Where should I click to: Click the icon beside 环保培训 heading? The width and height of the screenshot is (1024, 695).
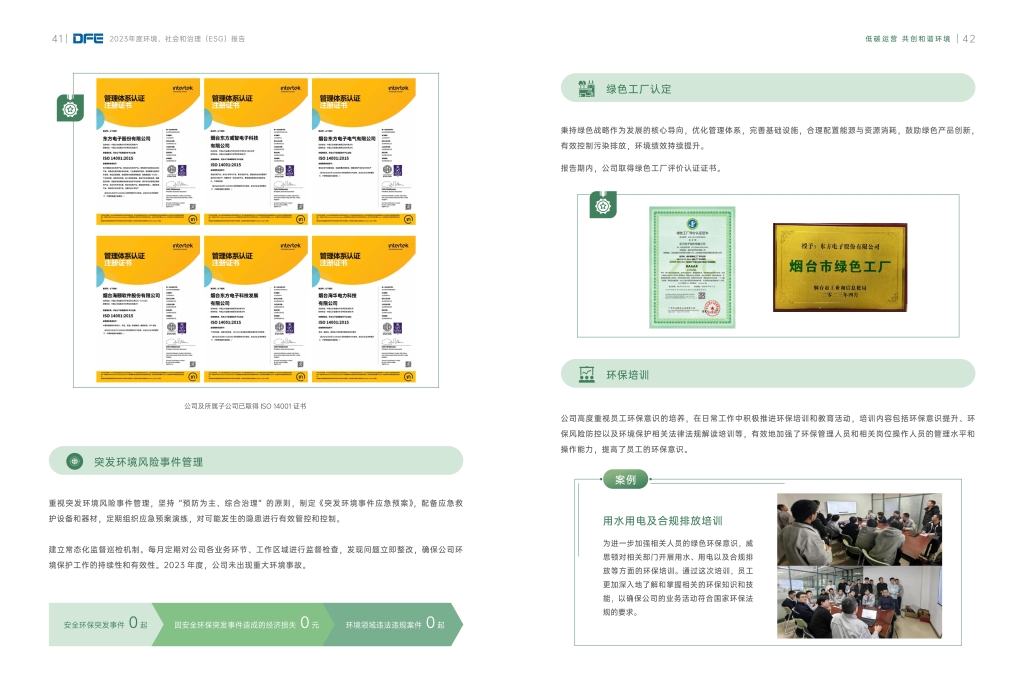(586, 374)
